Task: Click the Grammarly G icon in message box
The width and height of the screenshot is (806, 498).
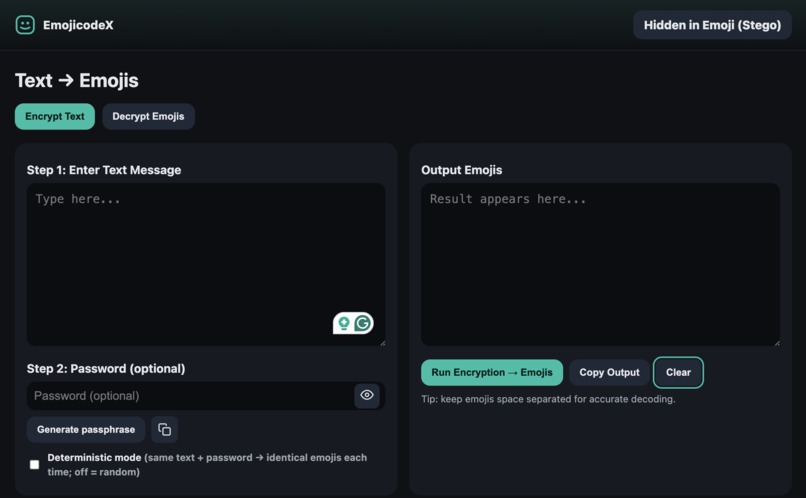Action: click(362, 323)
